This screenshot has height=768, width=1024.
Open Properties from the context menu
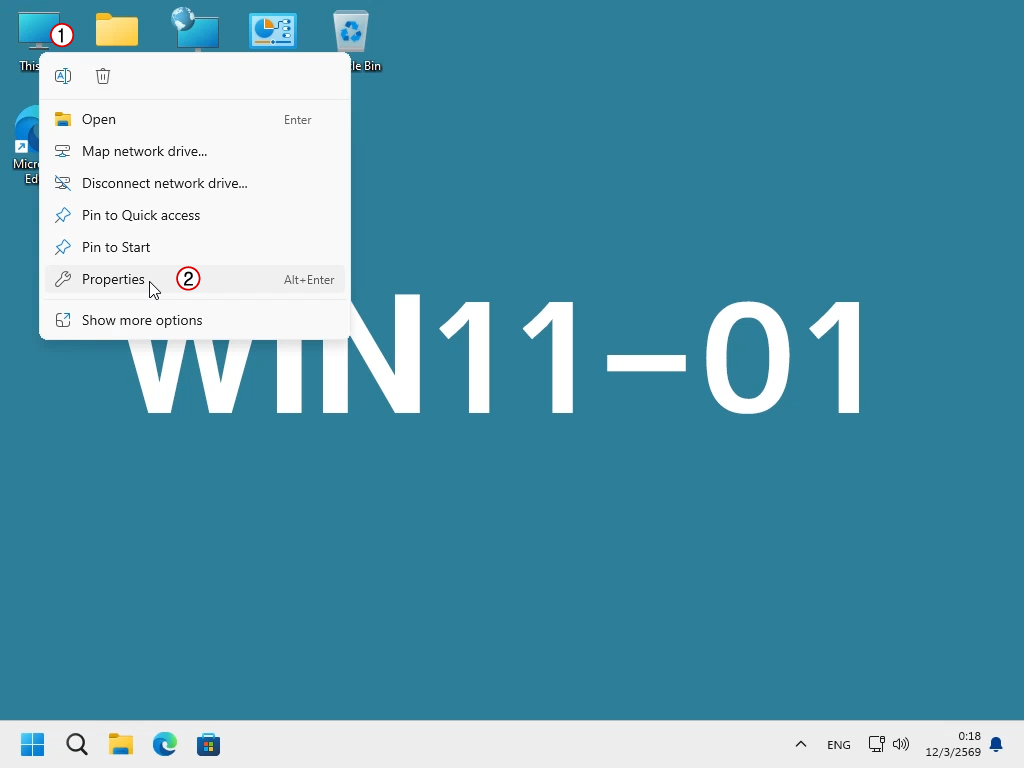click(195, 280)
